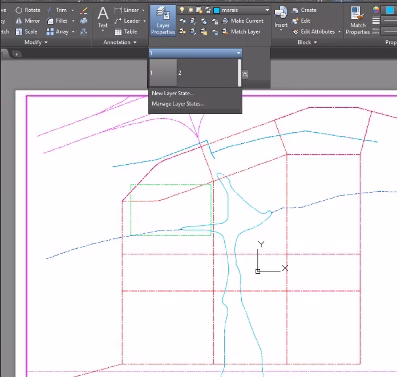Toggle the sun freeze icon of current layer

[x=191, y=10]
